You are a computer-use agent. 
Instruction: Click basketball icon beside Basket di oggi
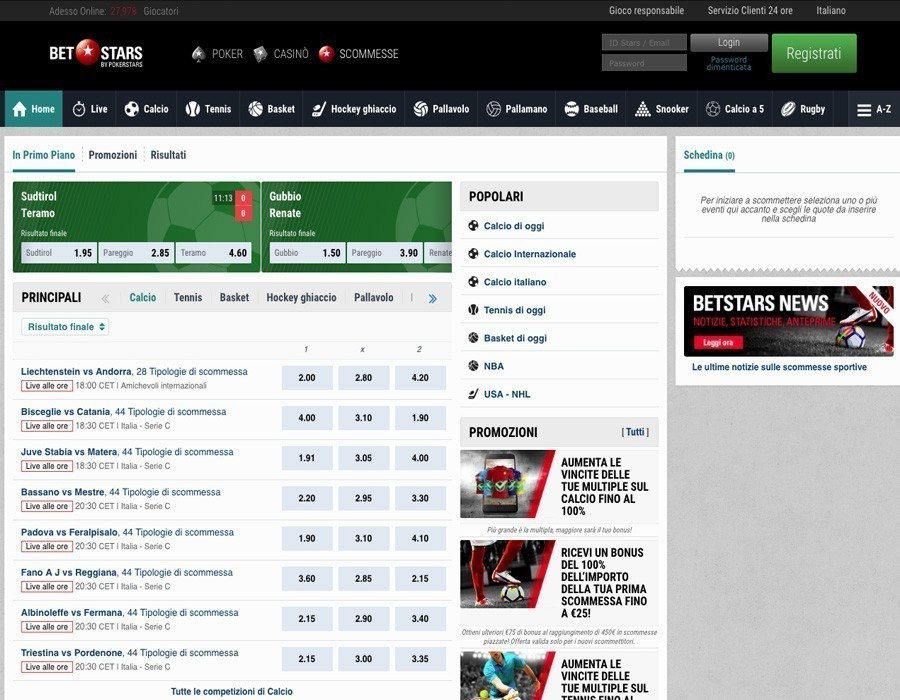tap(473, 338)
